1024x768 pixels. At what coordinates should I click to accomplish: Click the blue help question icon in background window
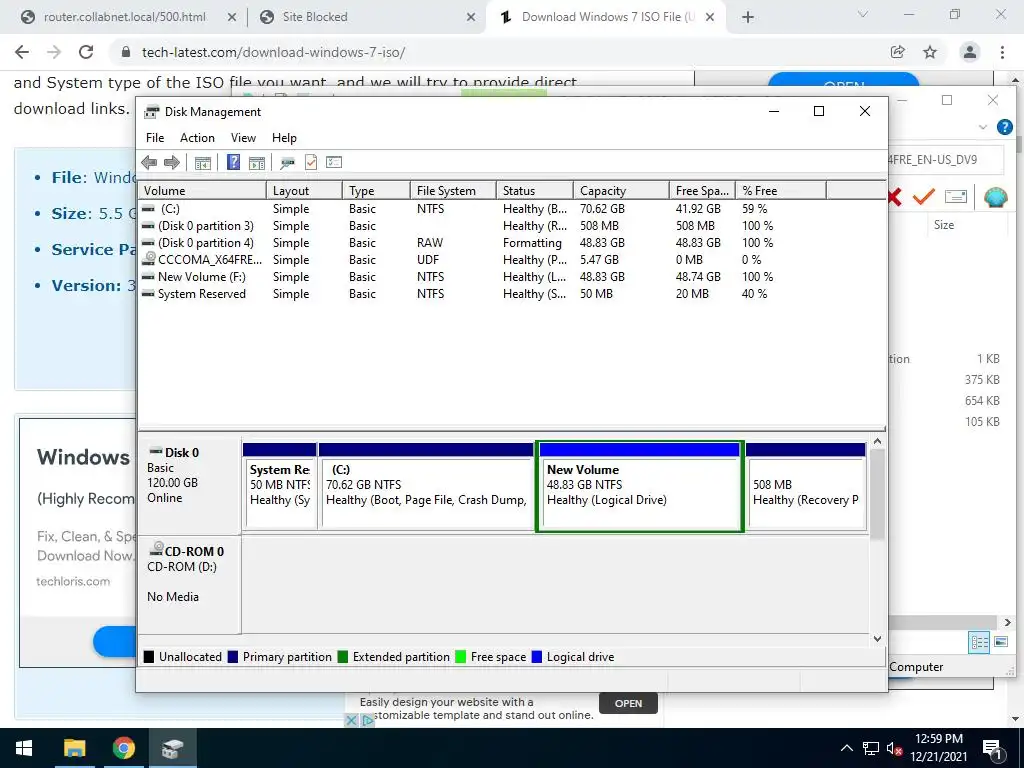1004,127
